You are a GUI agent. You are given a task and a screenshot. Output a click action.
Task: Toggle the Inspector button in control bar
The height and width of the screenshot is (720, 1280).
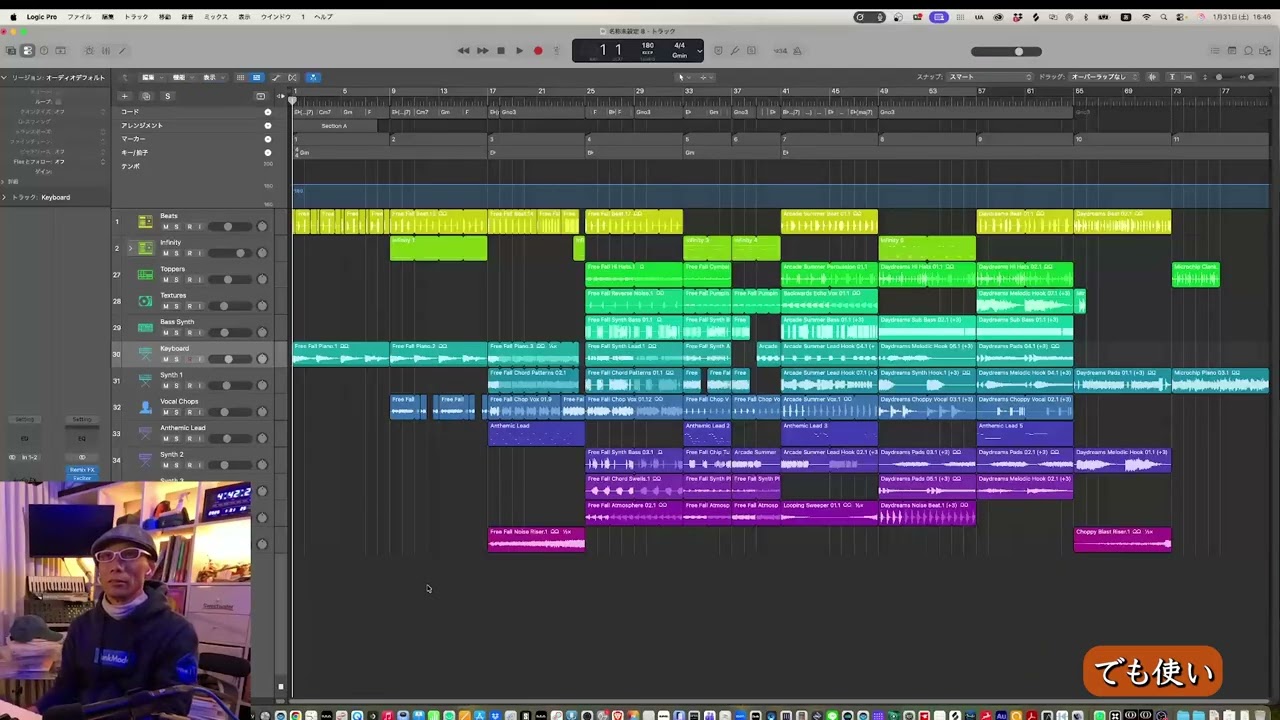pos(27,51)
